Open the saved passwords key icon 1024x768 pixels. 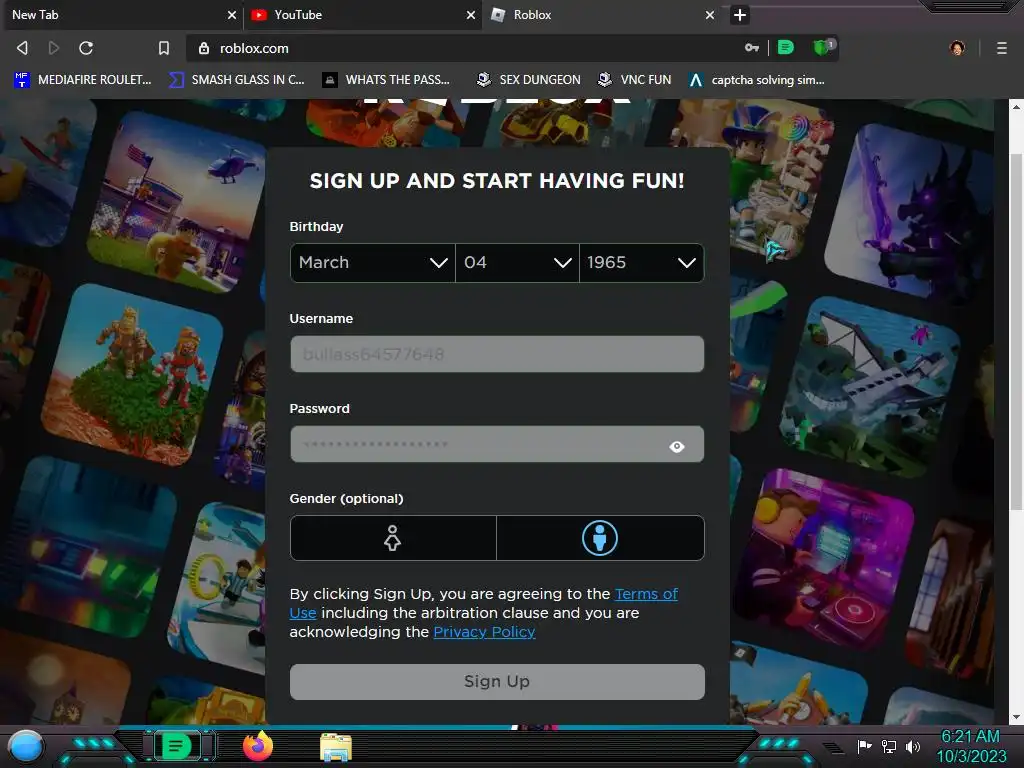tap(752, 48)
